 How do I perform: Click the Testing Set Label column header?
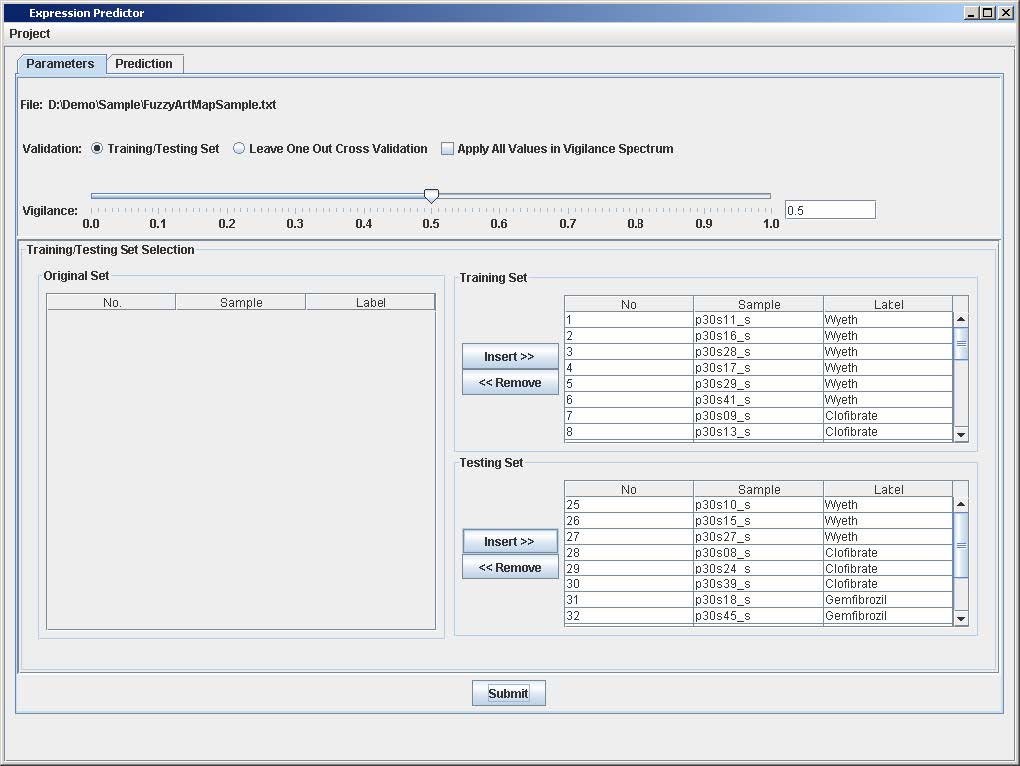point(888,490)
